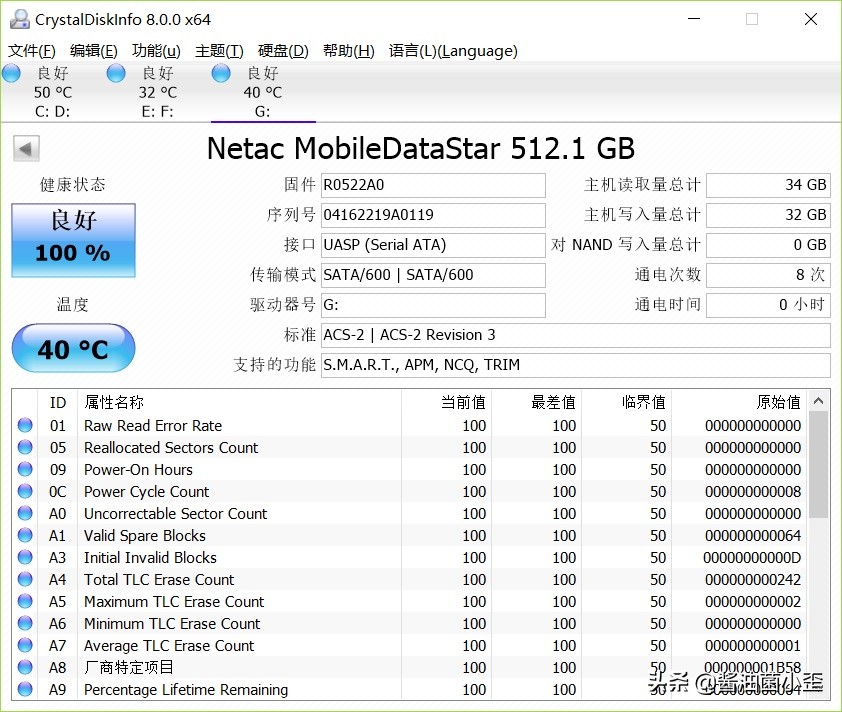The height and width of the screenshot is (712, 842).
Task: Click the SMART list scrollbar up arrow
Action: coord(819,399)
